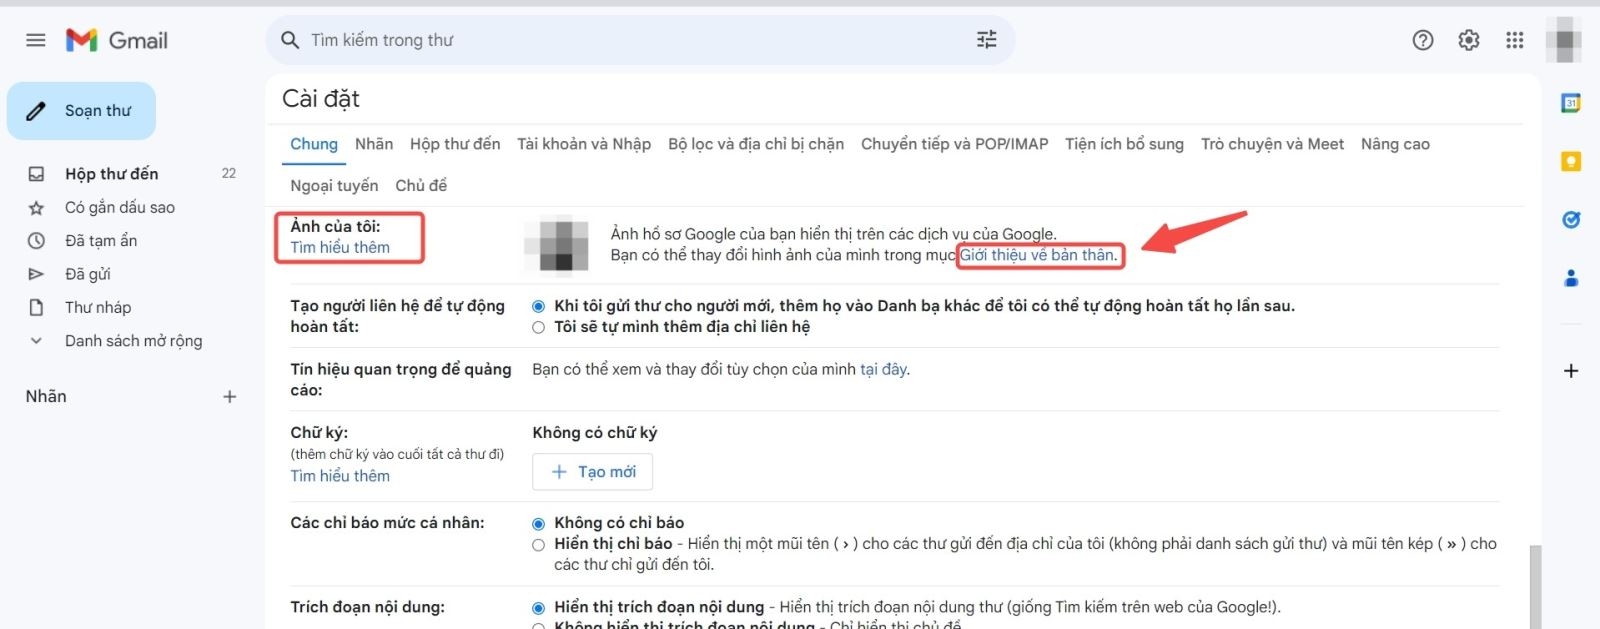The width and height of the screenshot is (1600, 629).
Task: Click Tìm hiểu thêm under Ảnh của tôi
Action: (x=340, y=248)
